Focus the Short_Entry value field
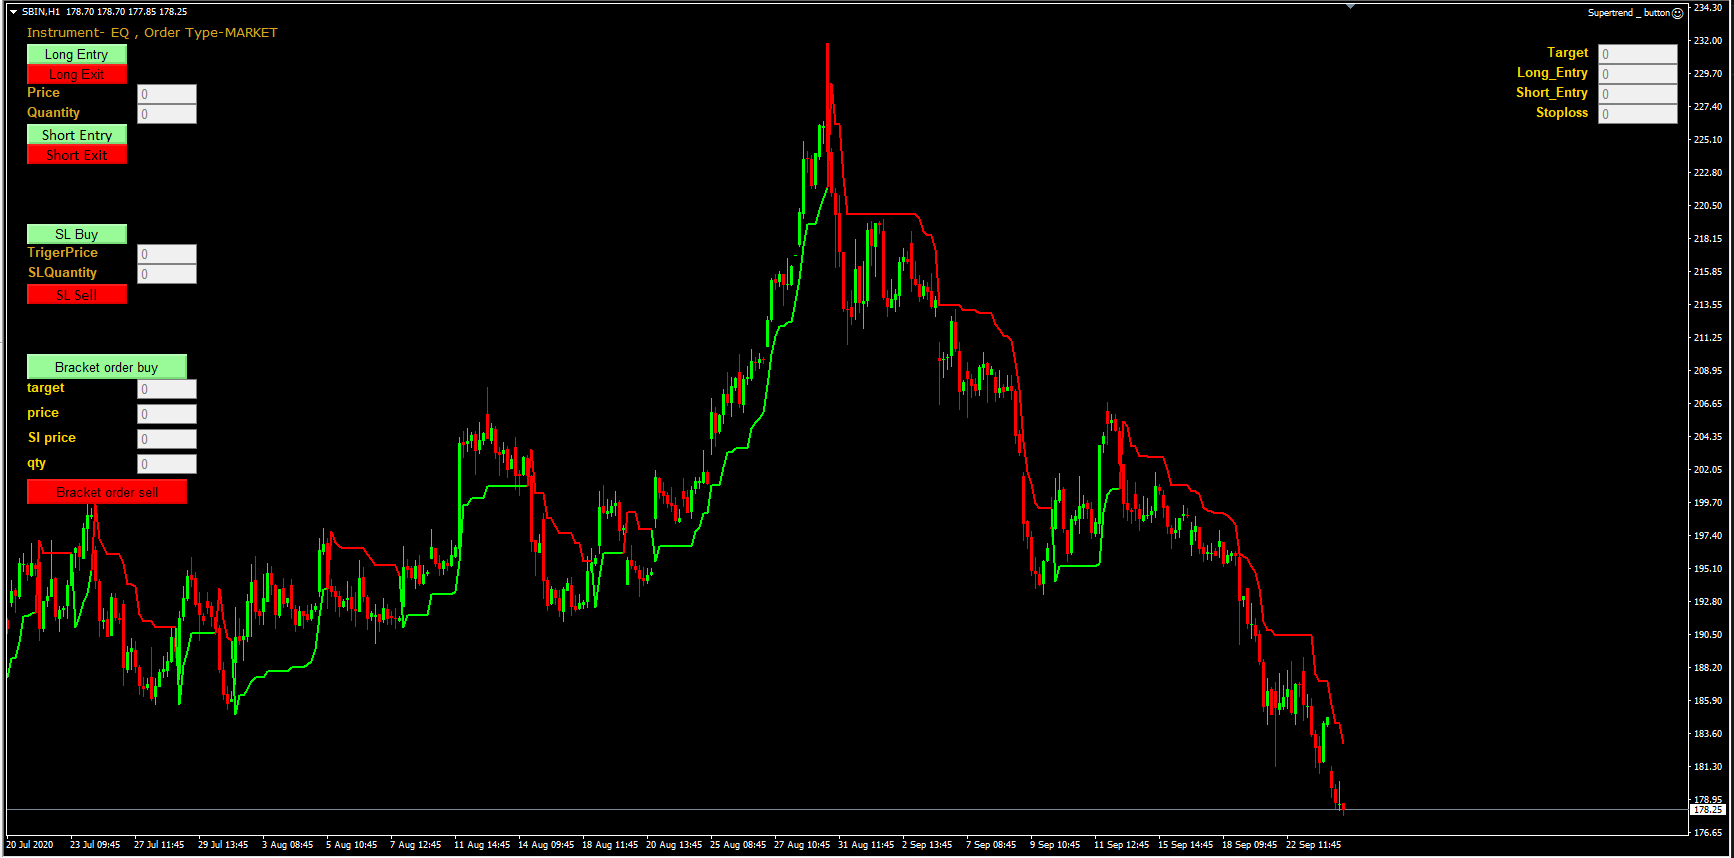 tap(1638, 94)
